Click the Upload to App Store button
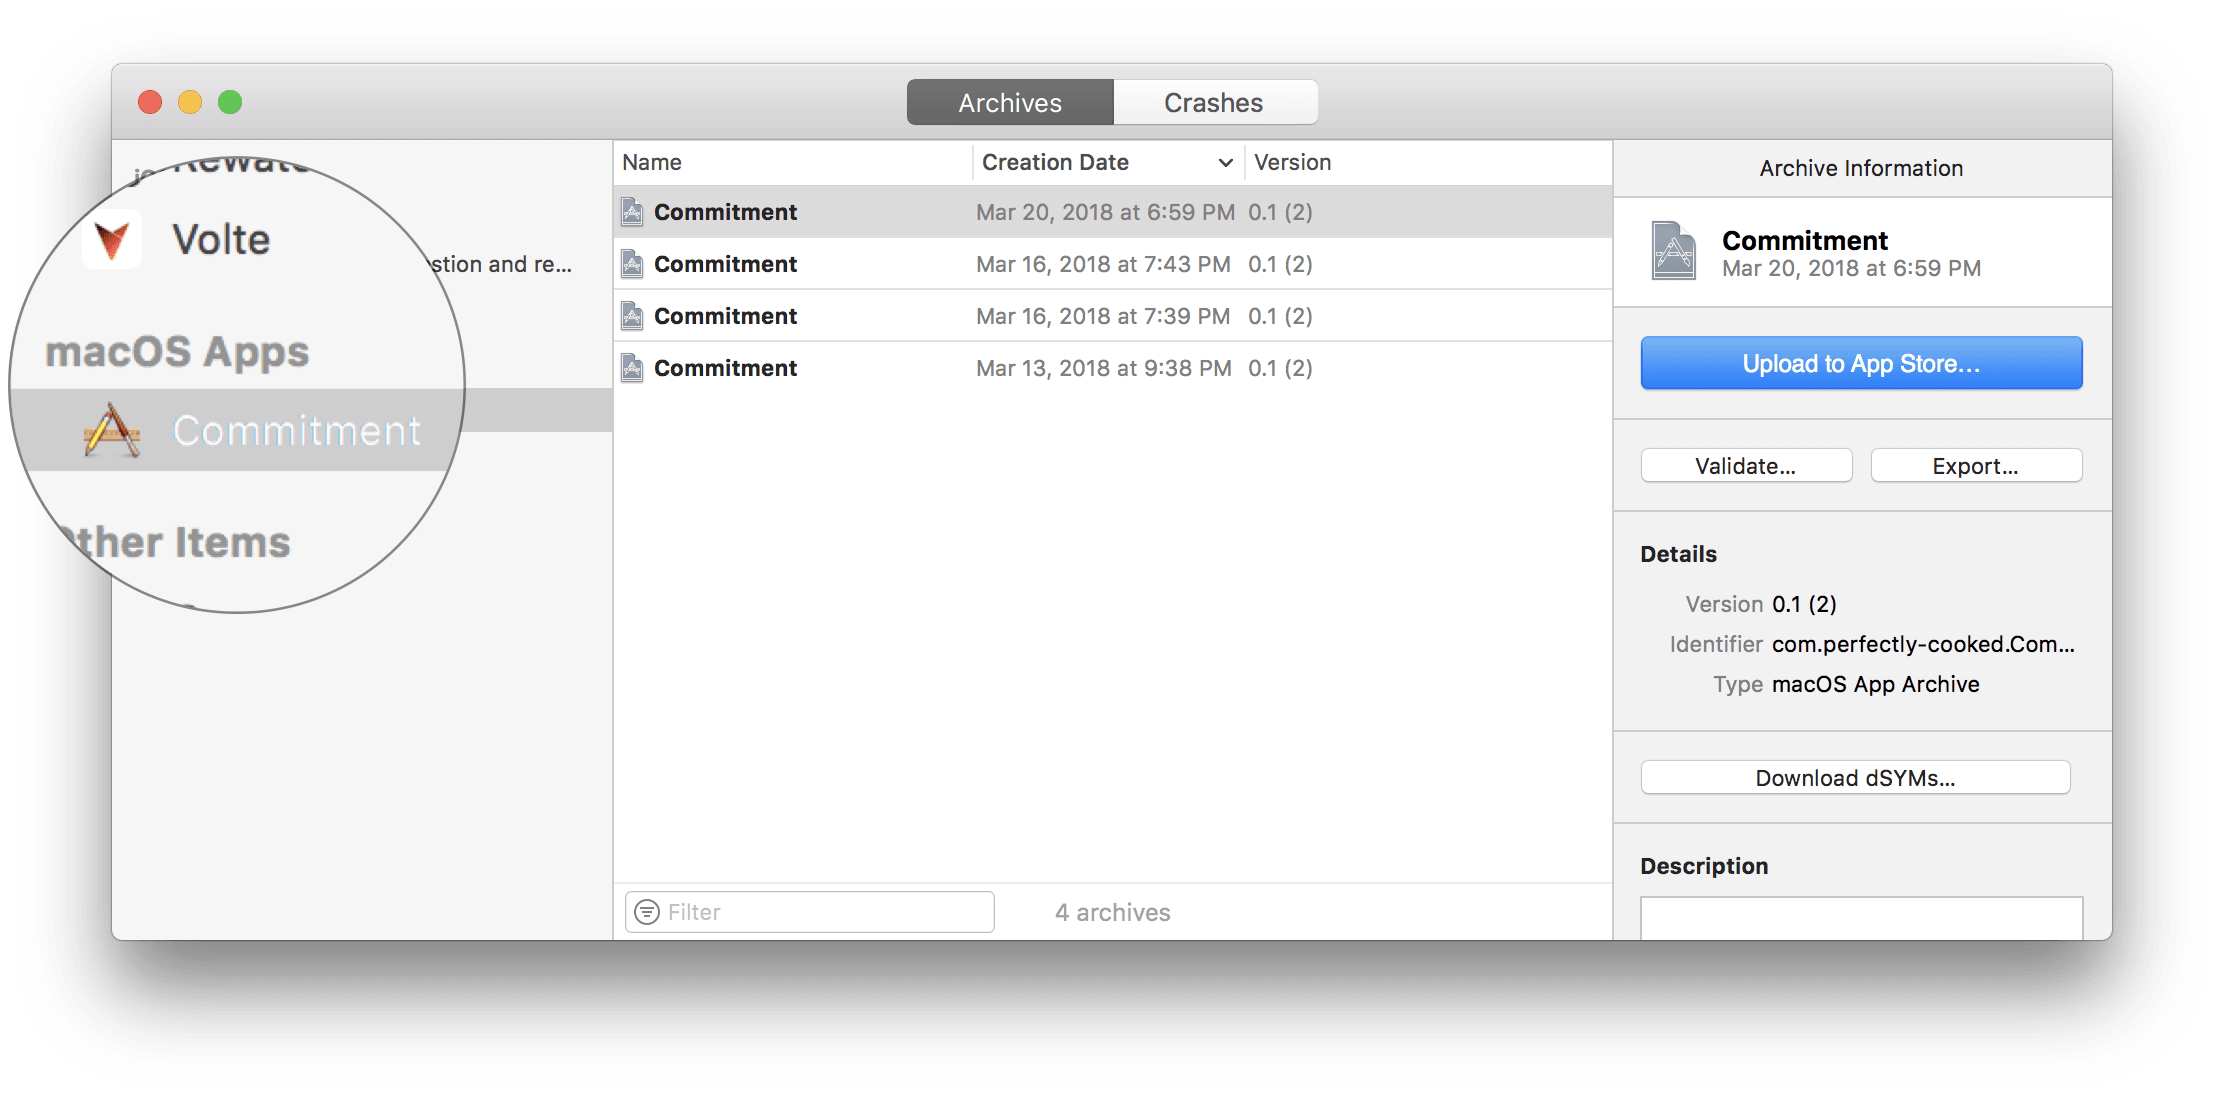The height and width of the screenshot is (1100, 2224). [x=1861, y=363]
